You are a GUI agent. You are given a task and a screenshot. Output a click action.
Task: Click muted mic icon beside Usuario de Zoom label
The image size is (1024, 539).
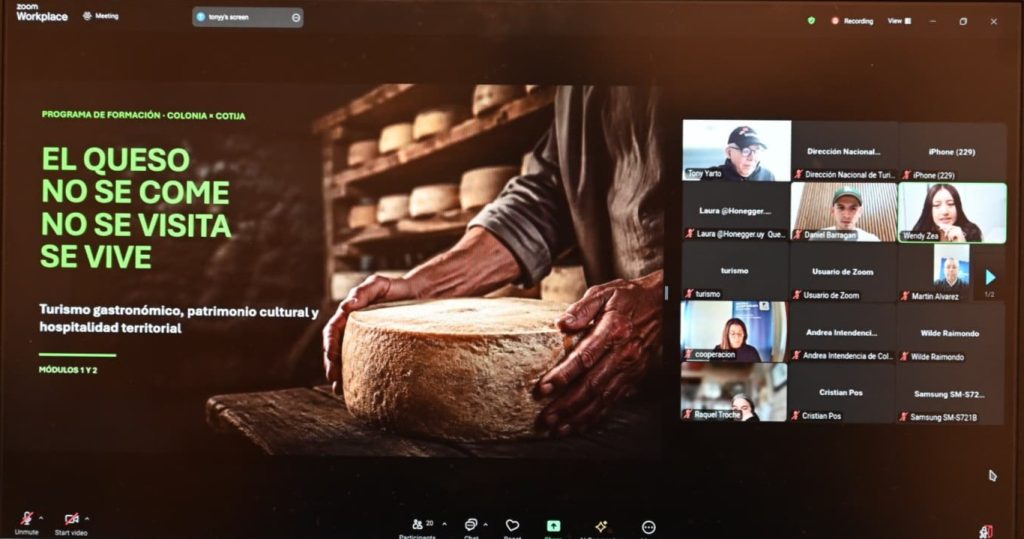click(x=797, y=295)
